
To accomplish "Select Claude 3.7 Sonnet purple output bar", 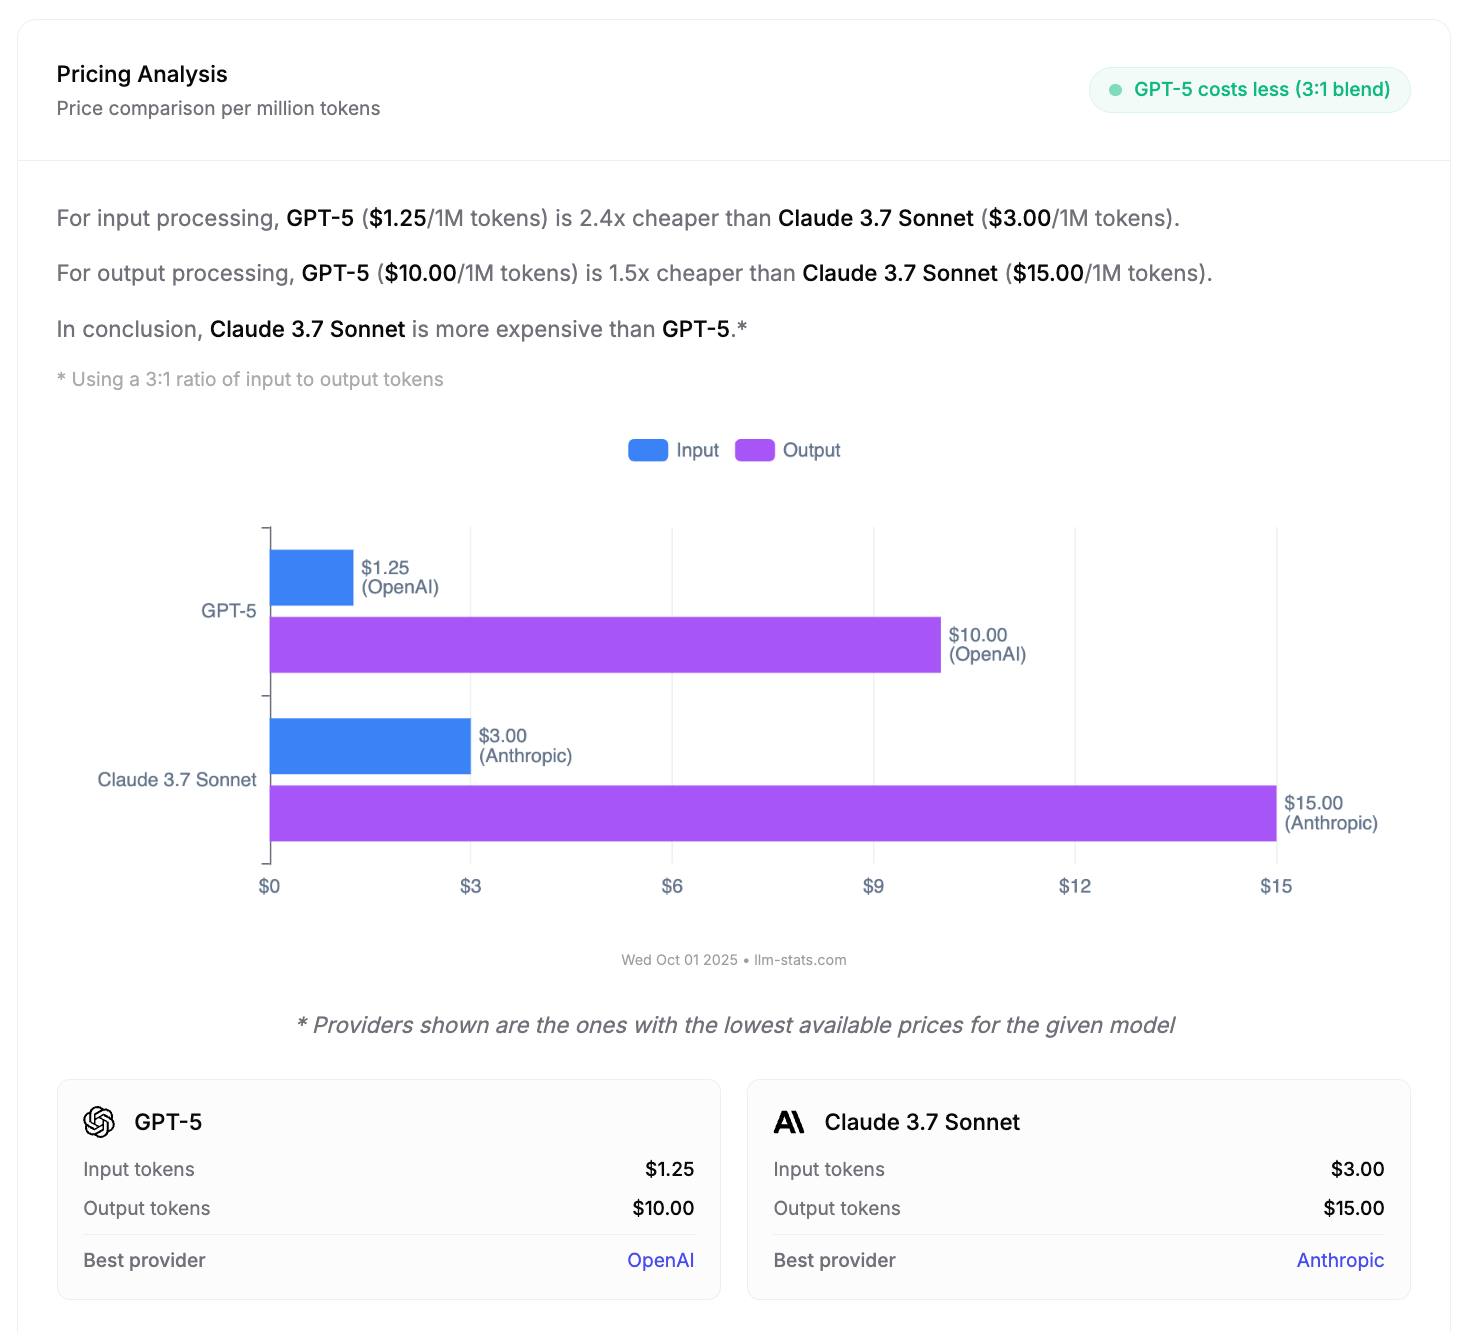I will click(773, 813).
